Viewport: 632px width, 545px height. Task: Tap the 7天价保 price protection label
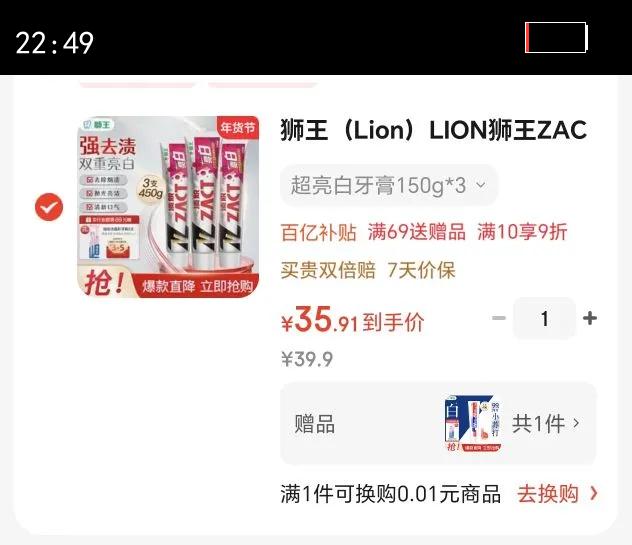(421, 270)
